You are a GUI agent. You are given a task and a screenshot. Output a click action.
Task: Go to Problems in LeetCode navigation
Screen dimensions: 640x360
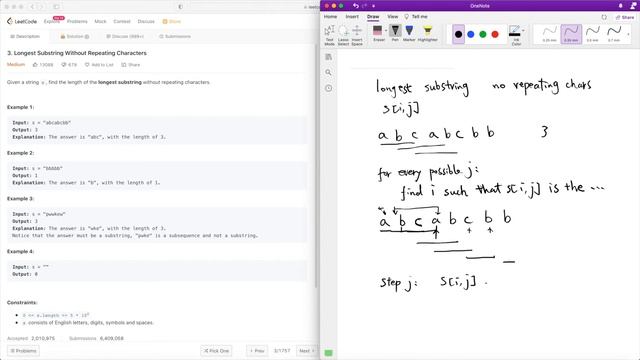[x=77, y=21]
